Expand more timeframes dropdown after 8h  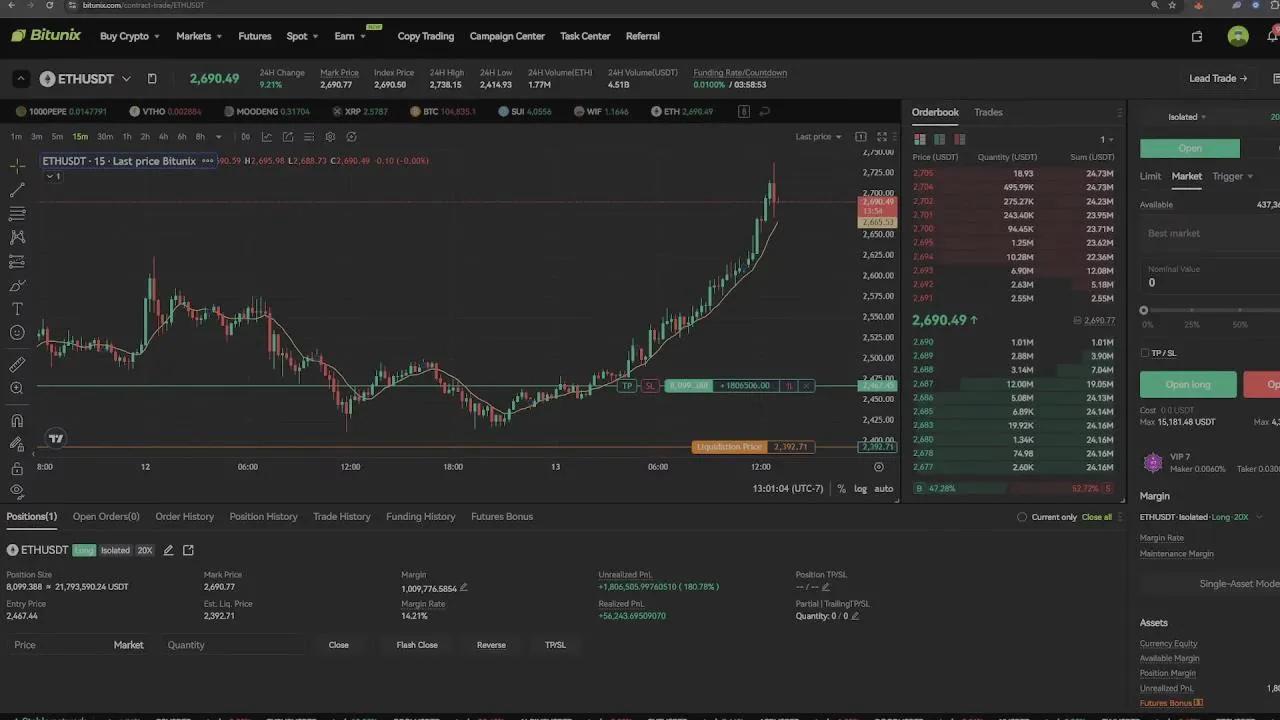click(x=218, y=137)
